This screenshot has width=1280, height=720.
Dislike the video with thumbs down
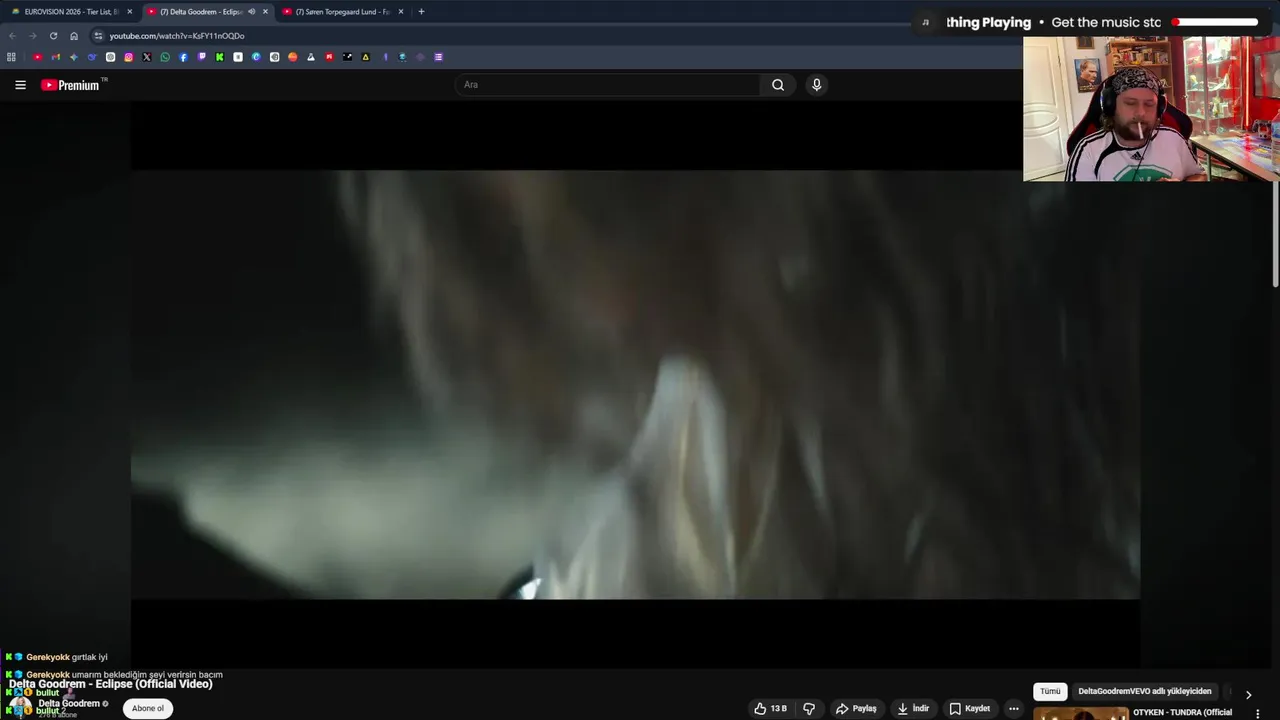(x=809, y=709)
